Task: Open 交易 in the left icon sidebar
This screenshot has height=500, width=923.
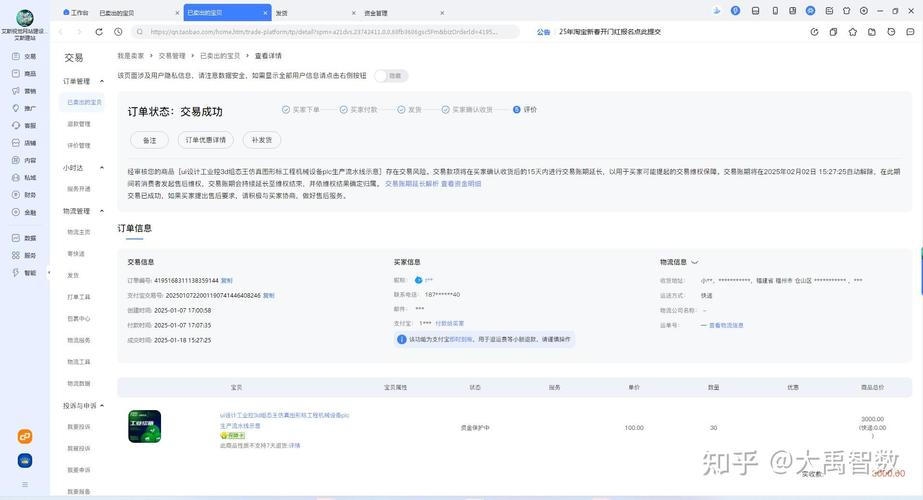Action: [x=24, y=57]
